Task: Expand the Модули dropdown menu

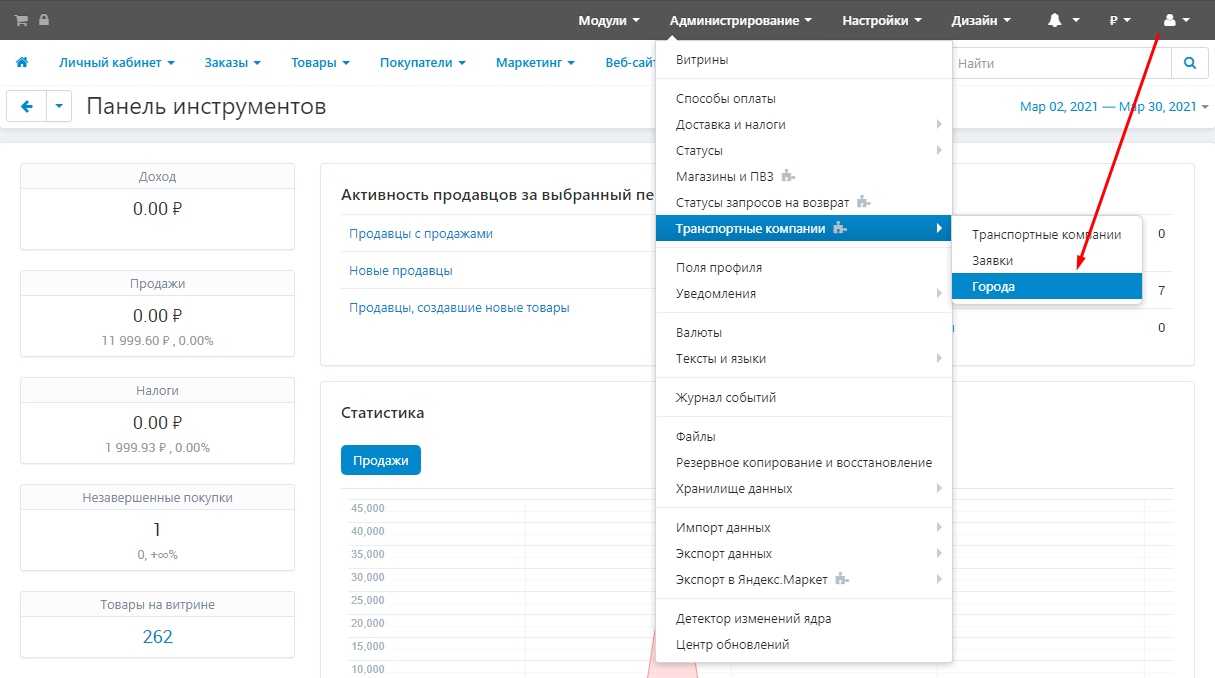Action: [609, 20]
